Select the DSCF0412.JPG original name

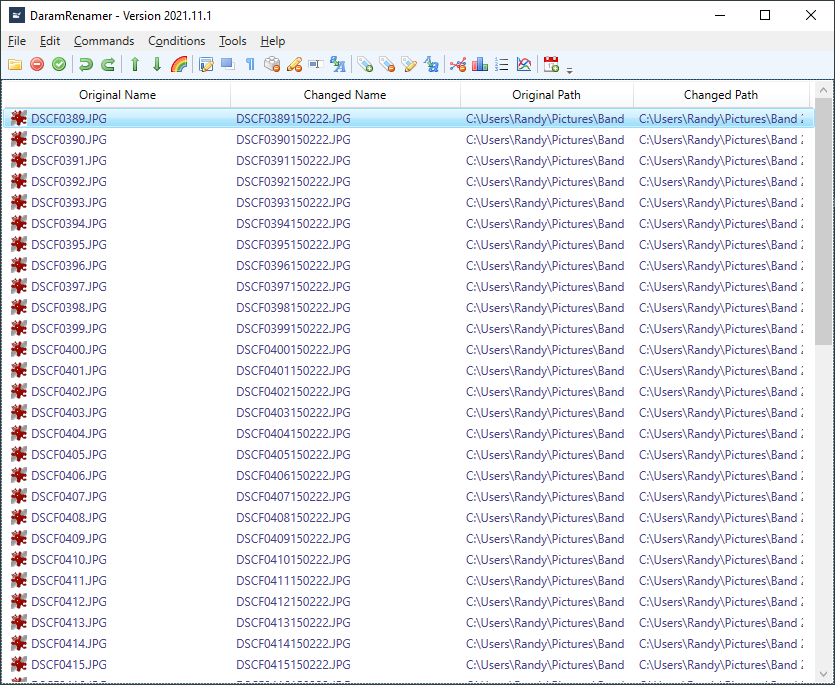pyautogui.click(x=69, y=601)
